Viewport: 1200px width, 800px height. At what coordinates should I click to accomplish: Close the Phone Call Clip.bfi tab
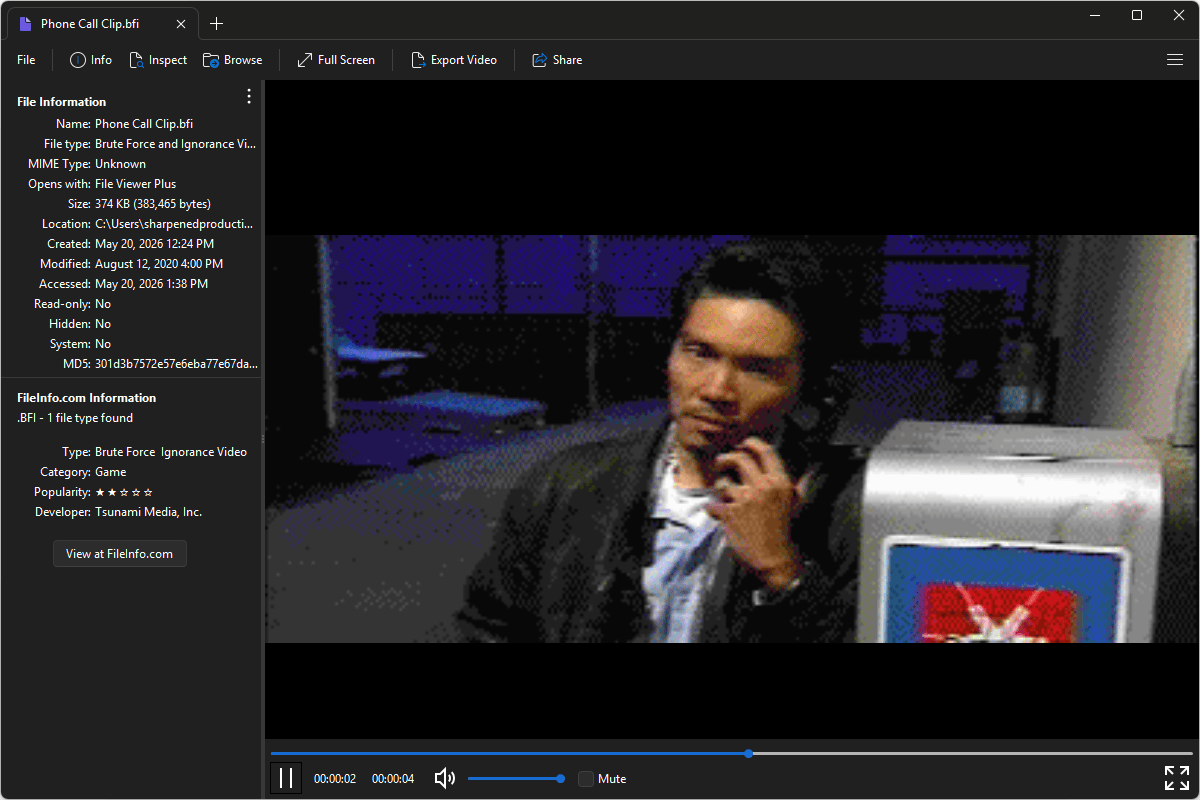180,24
